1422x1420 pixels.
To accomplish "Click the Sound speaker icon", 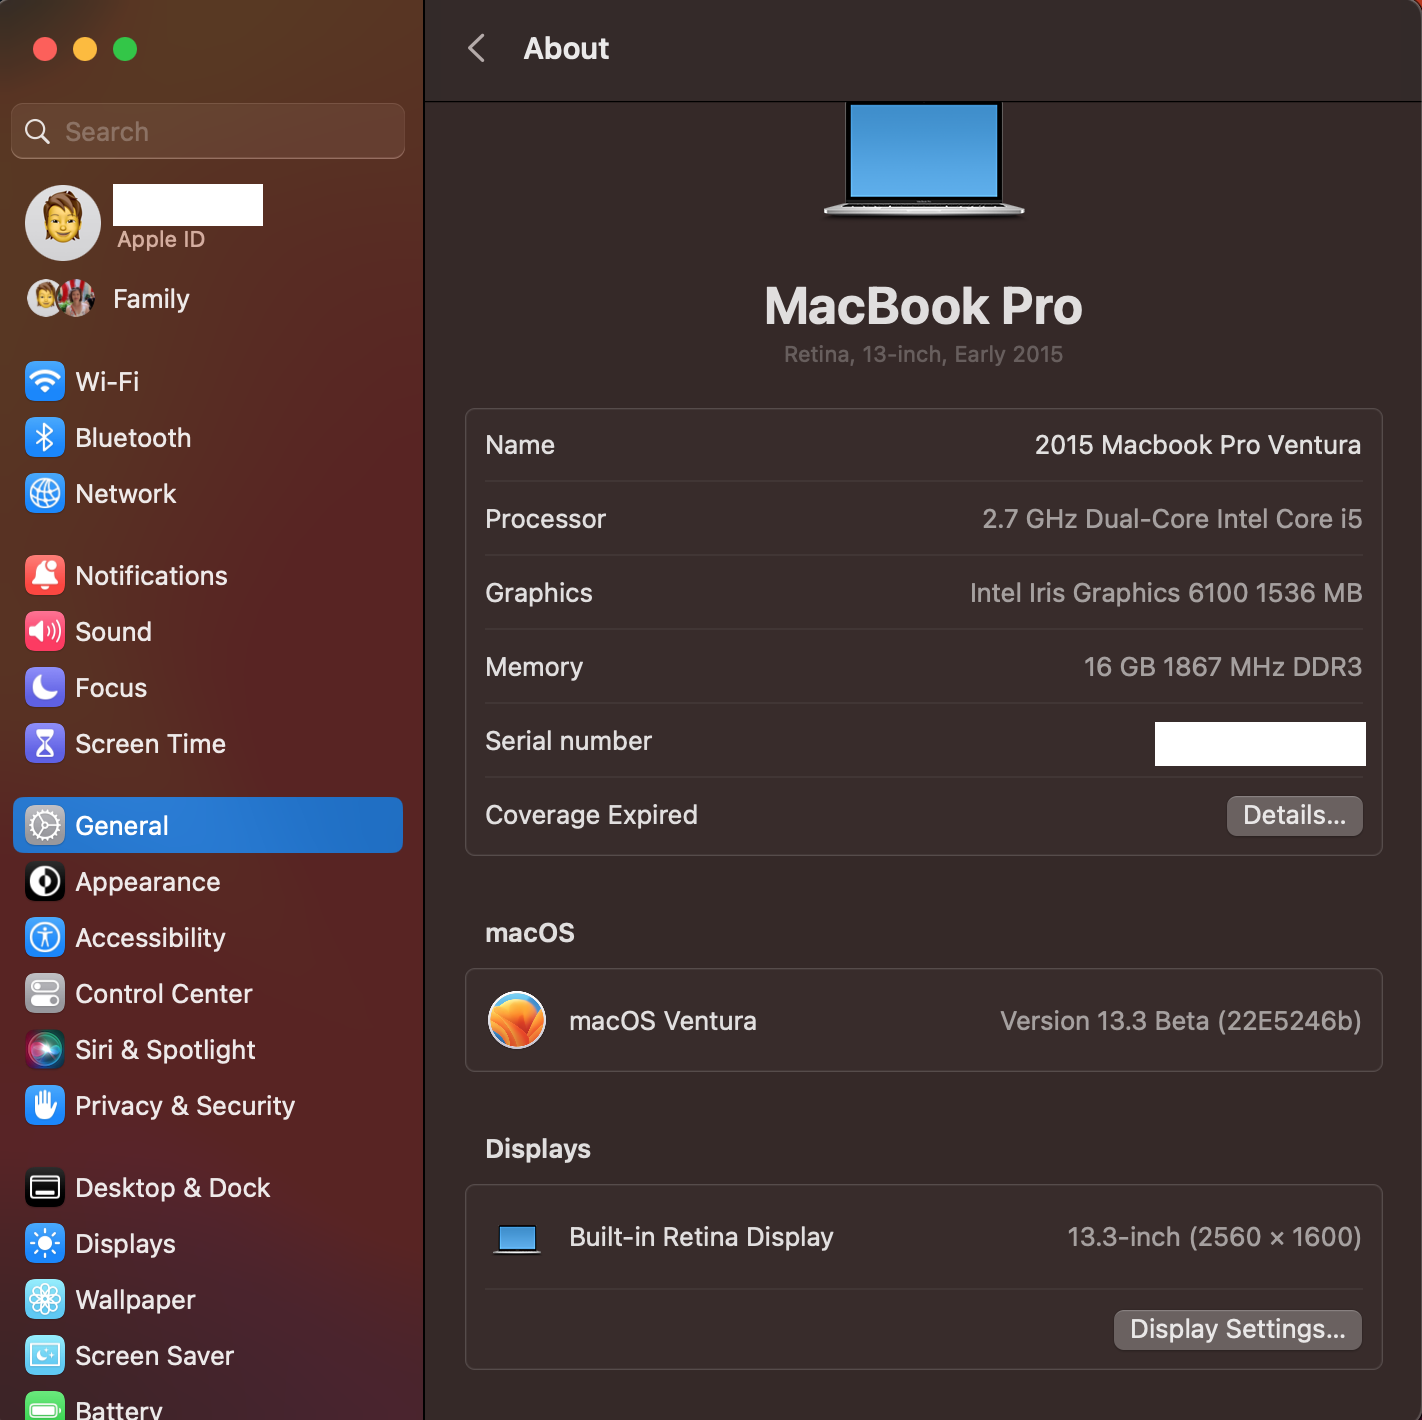I will (x=45, y=632).
